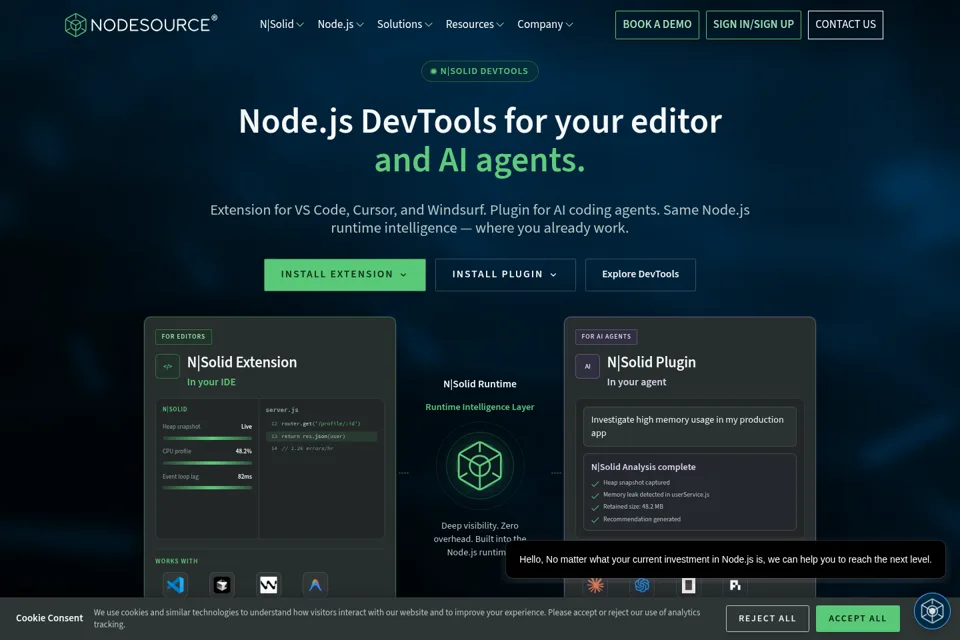Click the CPU profile progress bar
Image resolution: width=960 pixels, height=640 pixels.
[207, 463]
